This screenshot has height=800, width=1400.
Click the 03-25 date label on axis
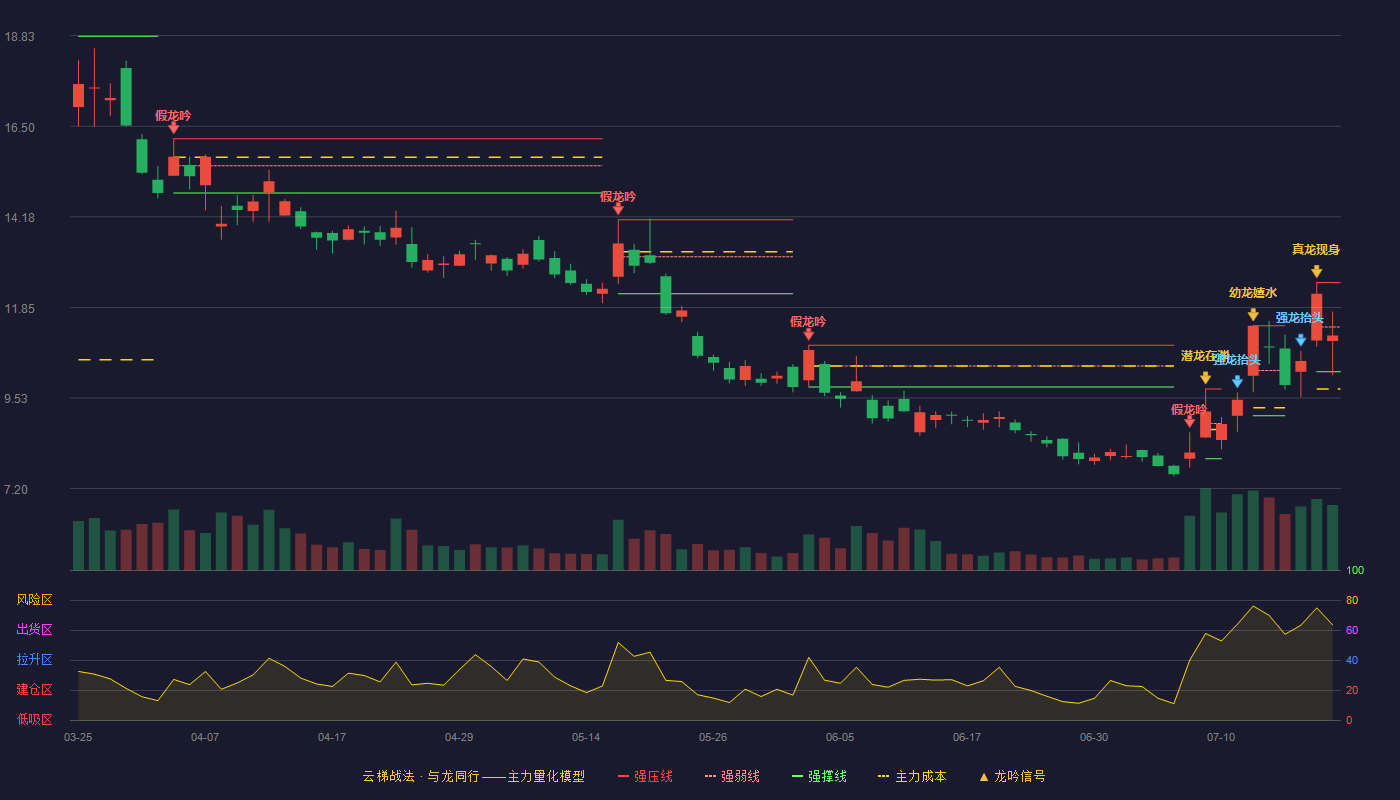click(x=78, y=737)
